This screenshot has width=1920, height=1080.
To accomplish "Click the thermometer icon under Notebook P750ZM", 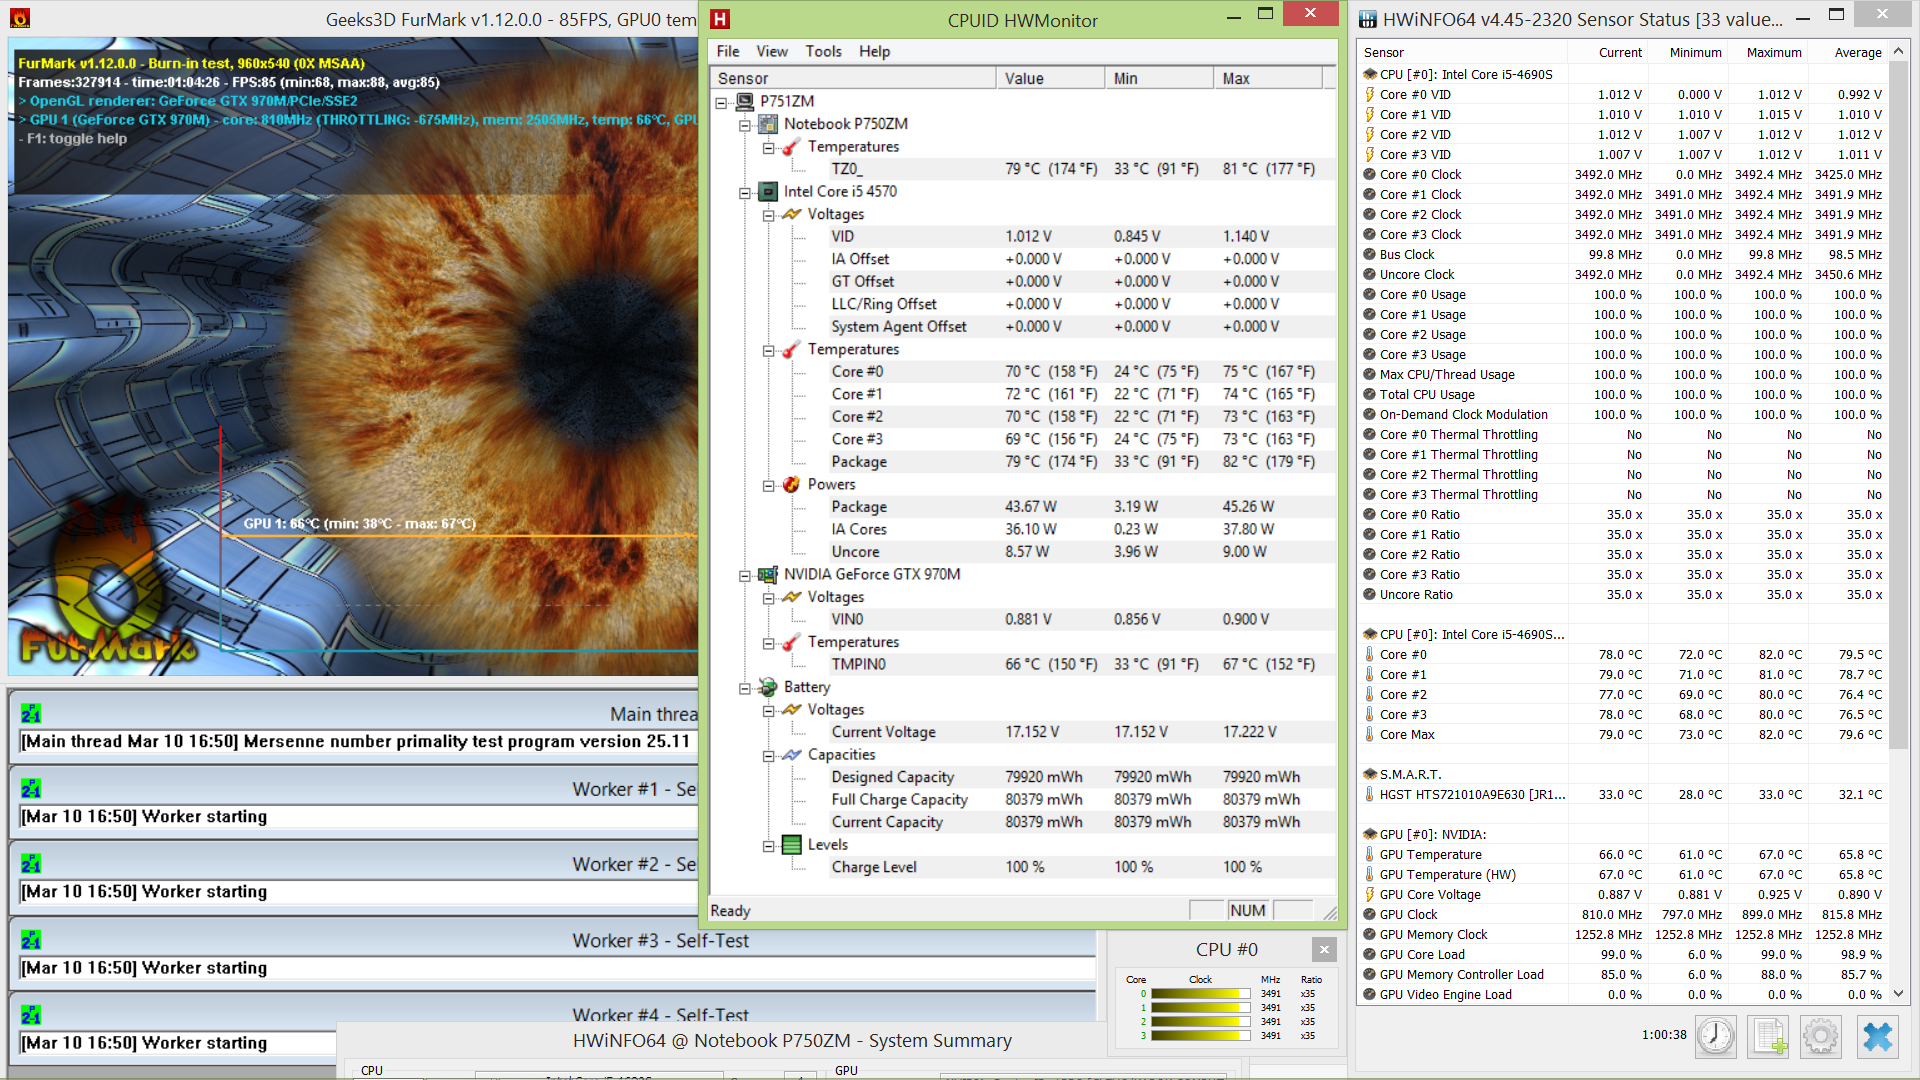I will 791,147.
